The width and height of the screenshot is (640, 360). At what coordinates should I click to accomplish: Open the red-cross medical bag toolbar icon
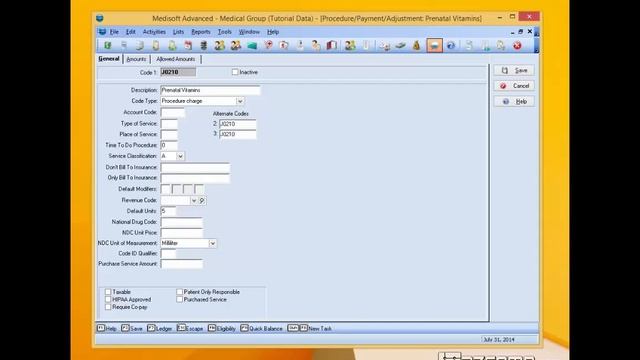[284, 45]
